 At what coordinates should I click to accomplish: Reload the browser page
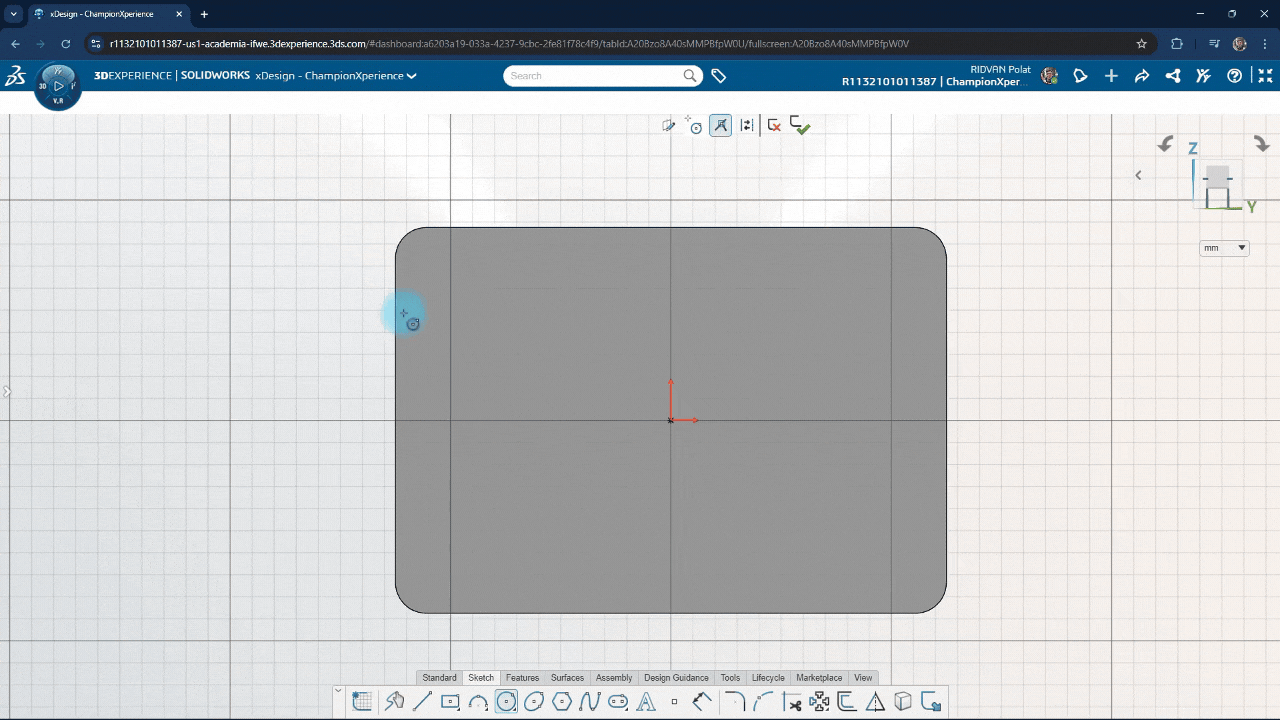66,44
